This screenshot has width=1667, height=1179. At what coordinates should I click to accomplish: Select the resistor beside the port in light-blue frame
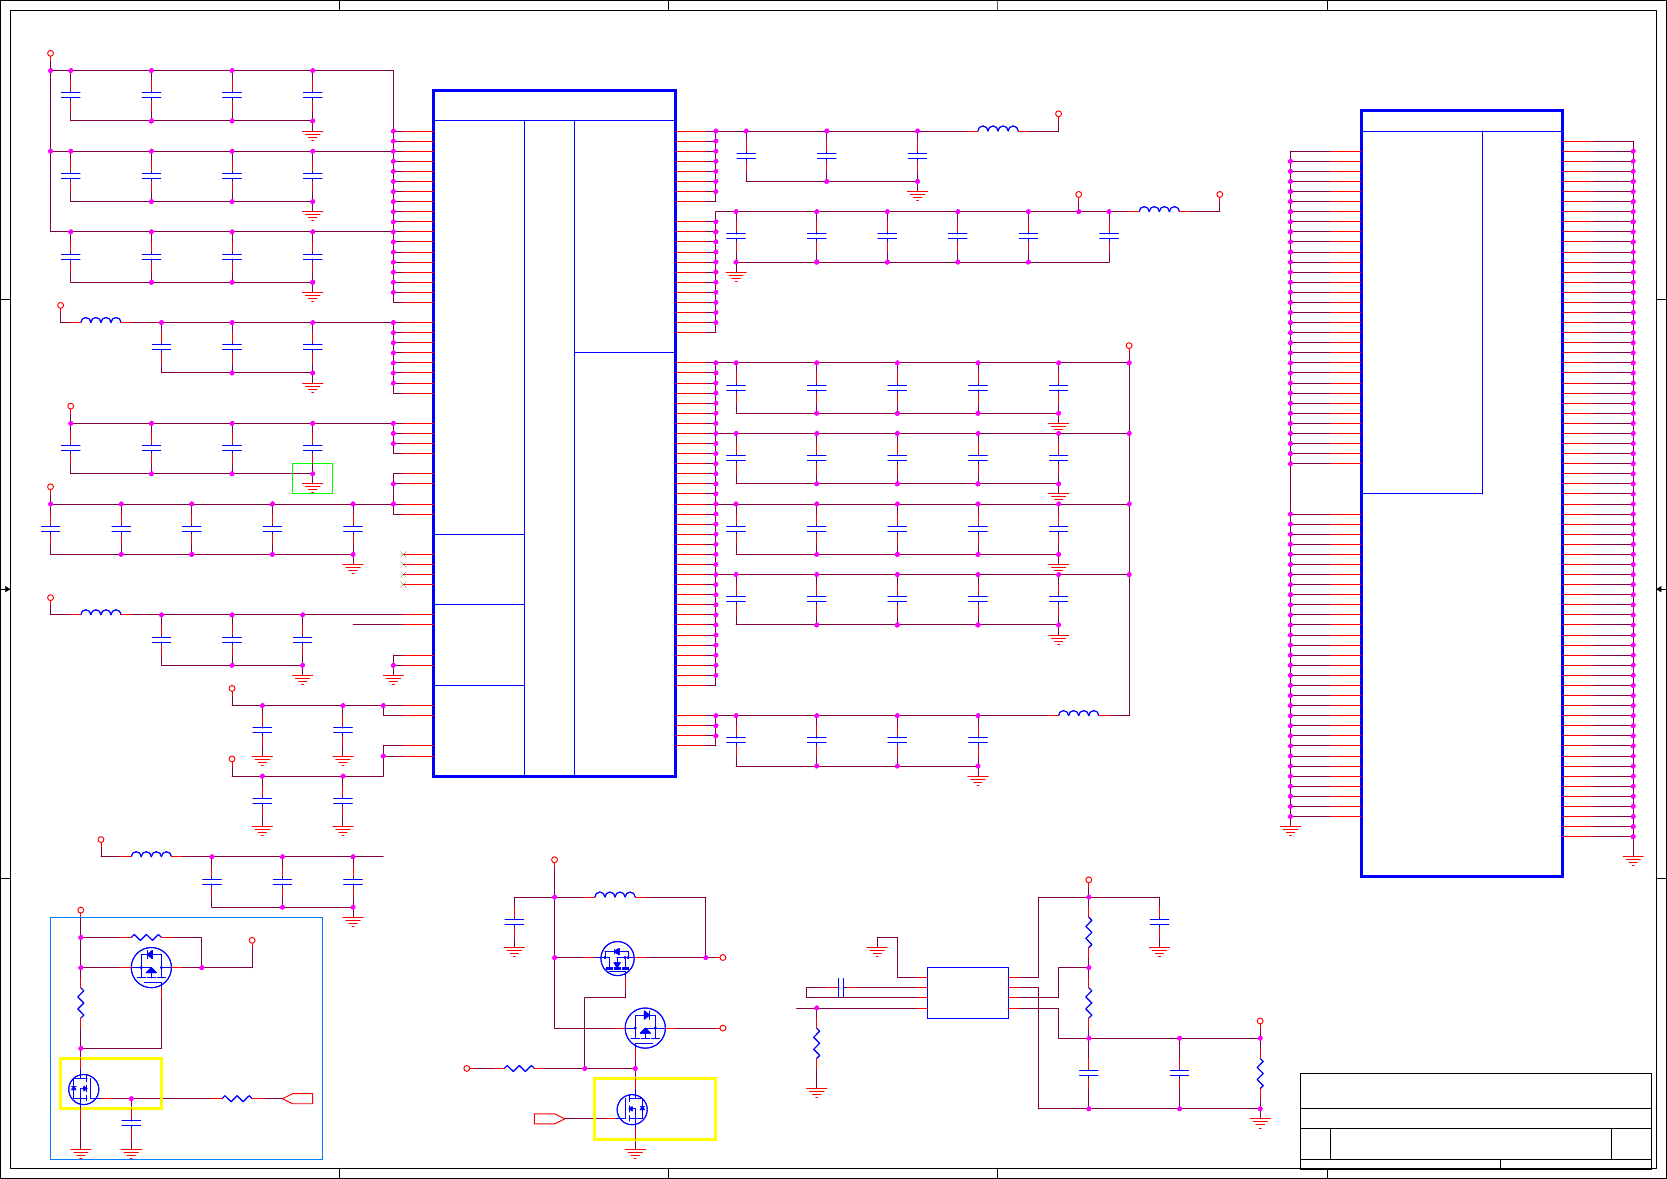coord(237,1098)
